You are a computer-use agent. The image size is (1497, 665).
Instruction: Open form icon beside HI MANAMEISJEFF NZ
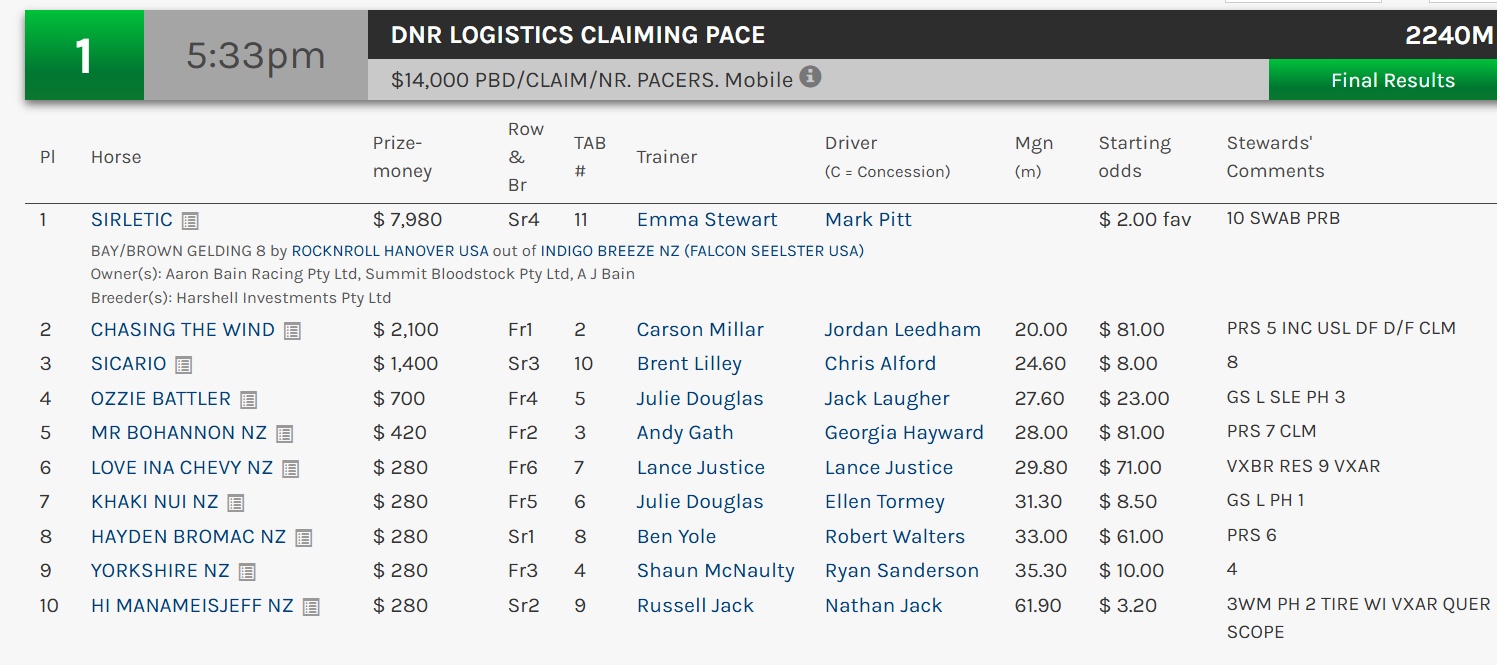pyautogui.click(x=311, y=607)
